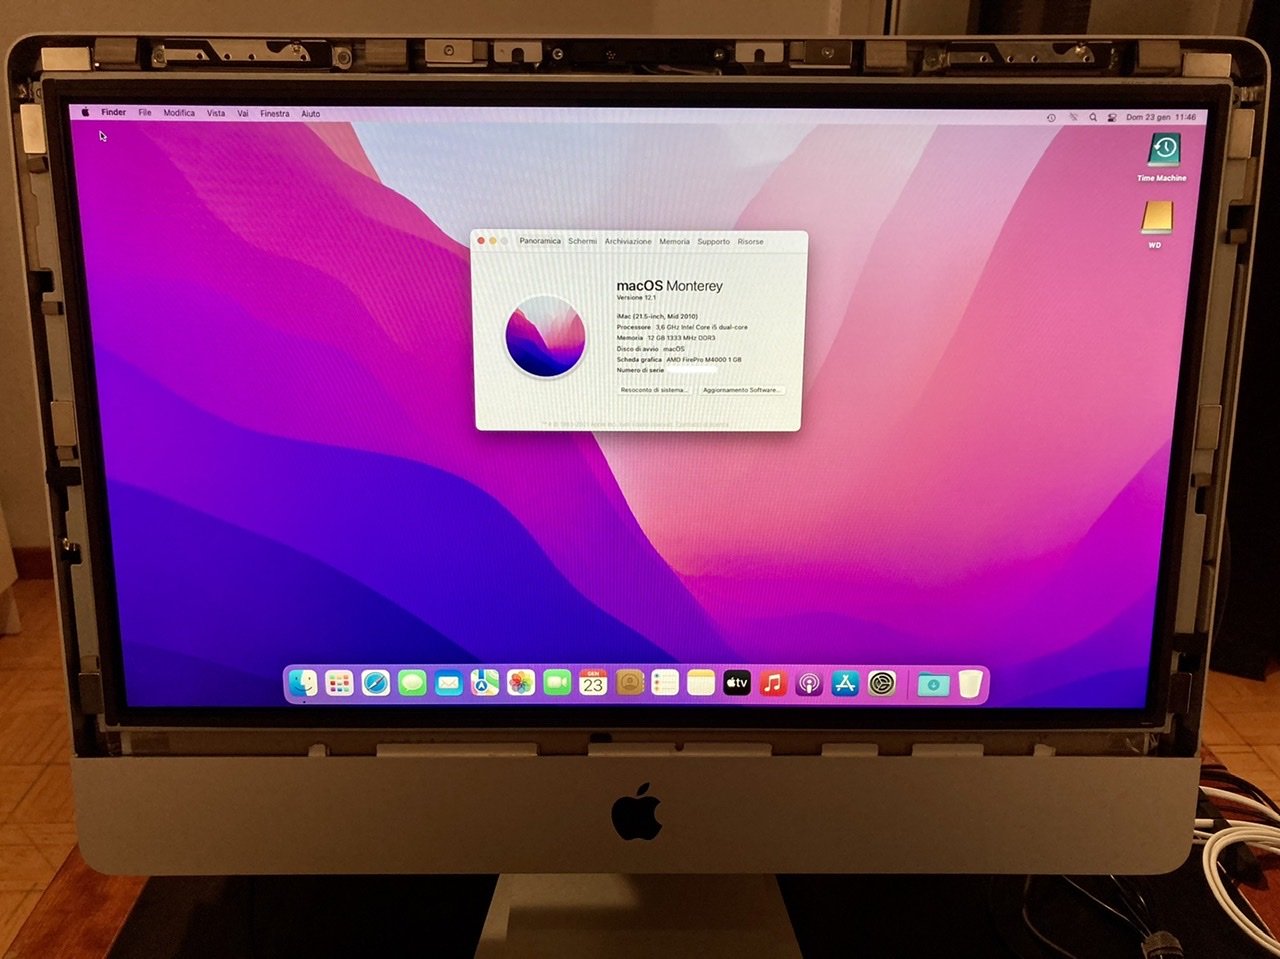Launch Apple TV from the dock
The height and width of the screenshot is (959, 1280).
[737, 683]
